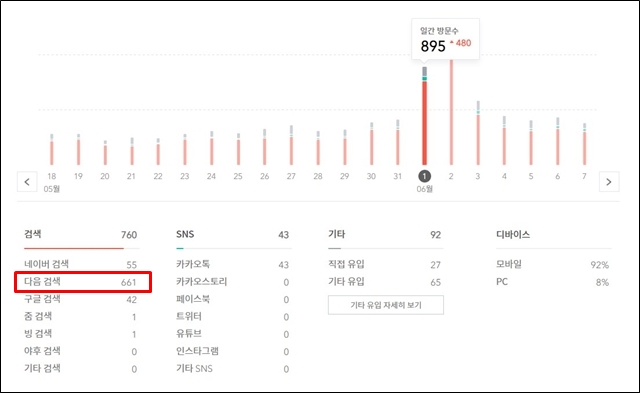Click the SNS section header
640x393 pixels.
point(185,234)
